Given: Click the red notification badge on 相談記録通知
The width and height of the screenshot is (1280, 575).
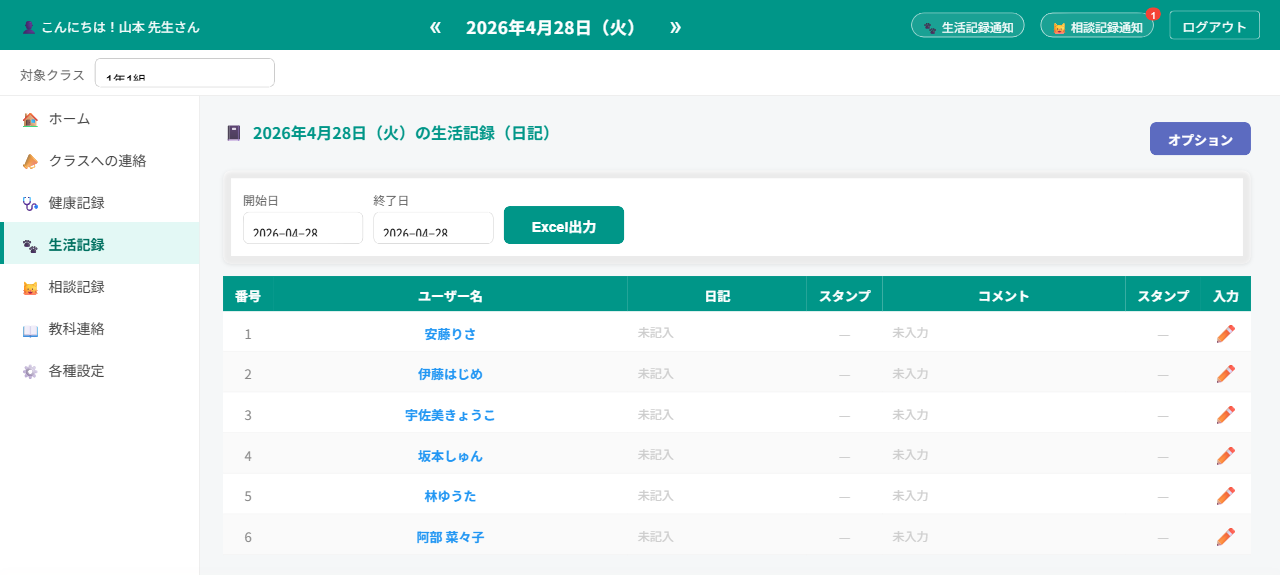Looking at the screenshot, I should pos(1153,14).
